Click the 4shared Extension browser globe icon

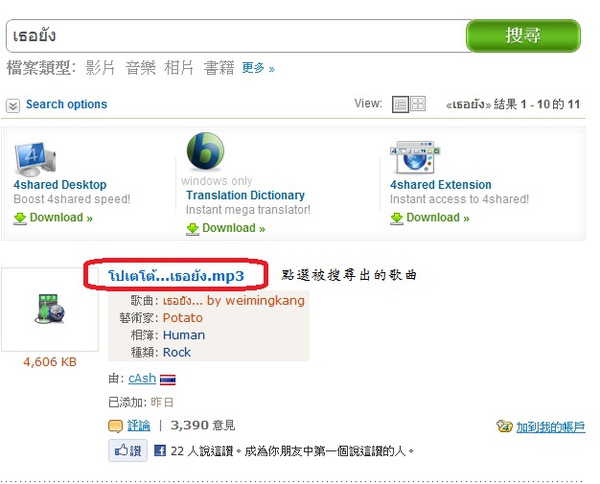coord(415,158)
